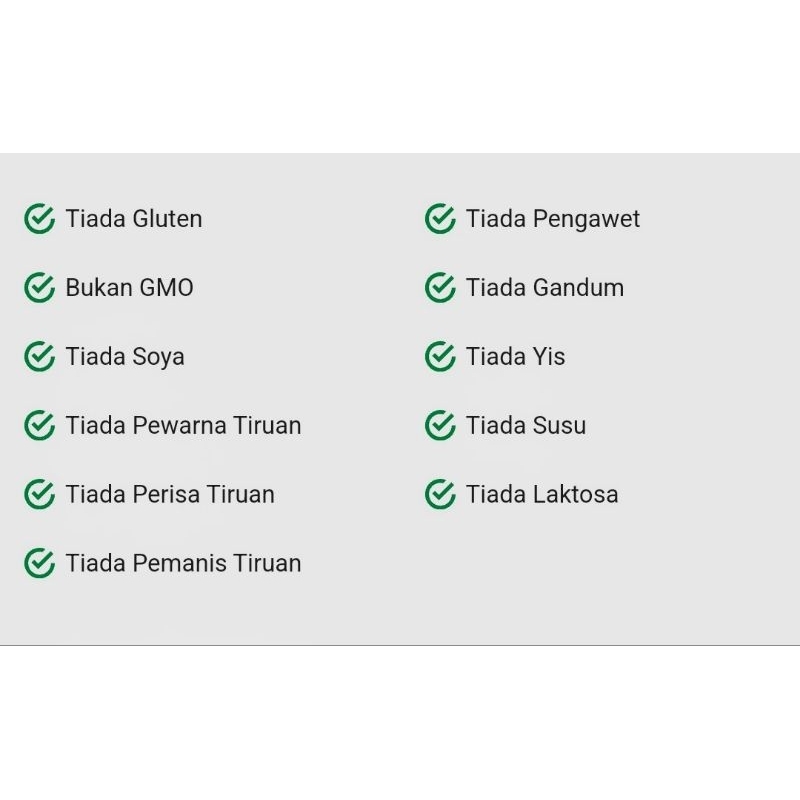Viewport: 800px width, 800px height.
Task: Click the Tiada Gluten text label
Action: pos(134,219)
